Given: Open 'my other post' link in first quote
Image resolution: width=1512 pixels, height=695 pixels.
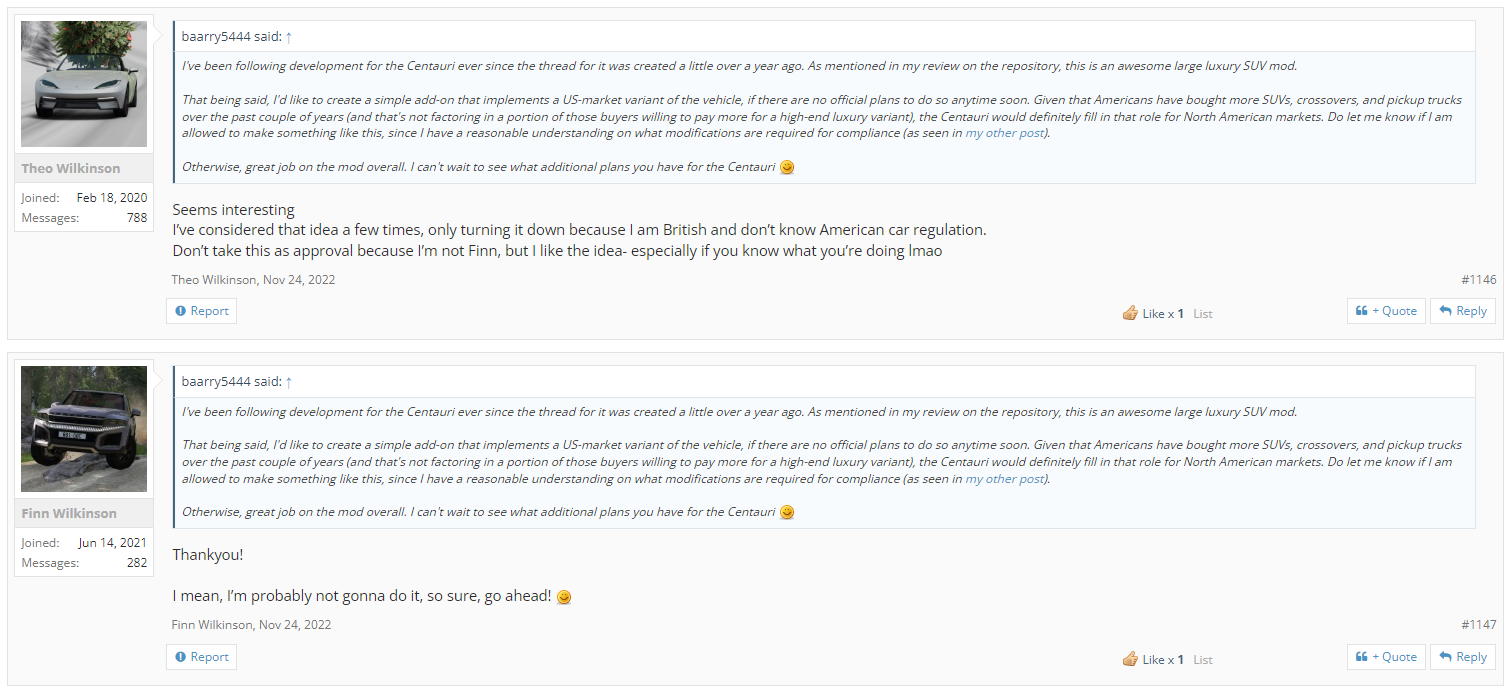Looking at the screenshot, I should pyautogui.click(x=1005, y=133).
